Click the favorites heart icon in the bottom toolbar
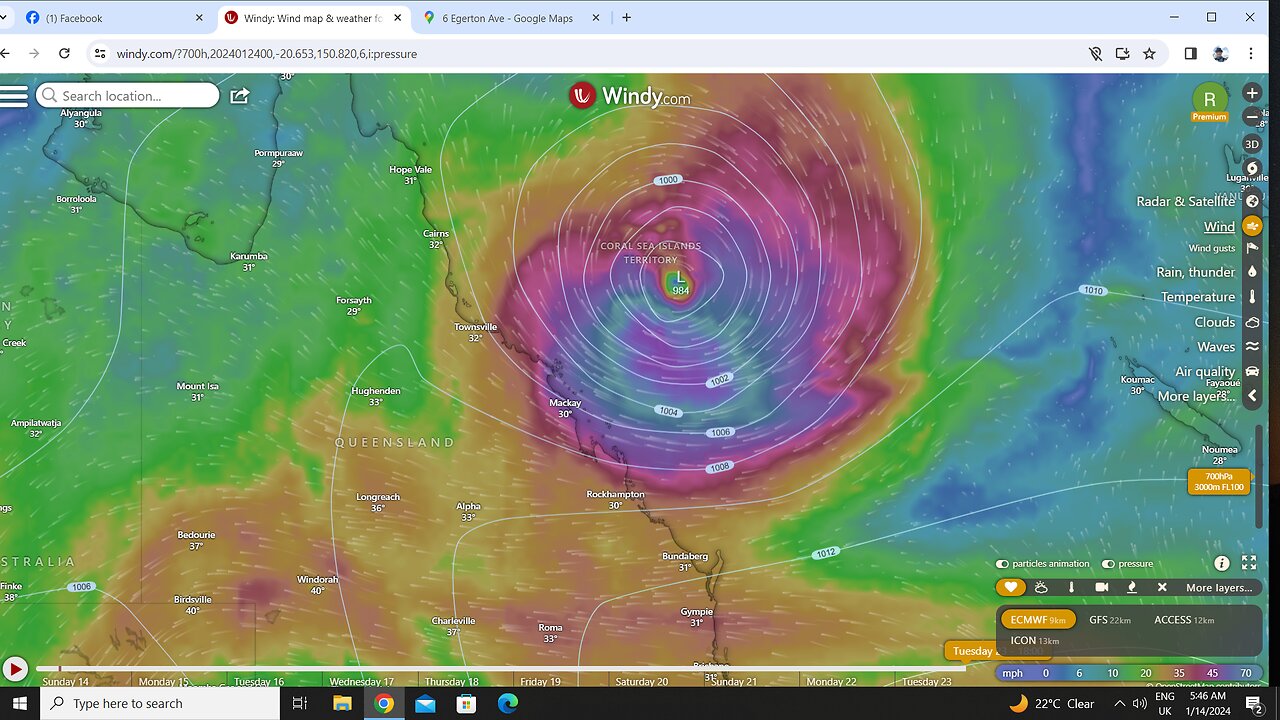The image size is (1280, 720). [x=1011, y=588]
